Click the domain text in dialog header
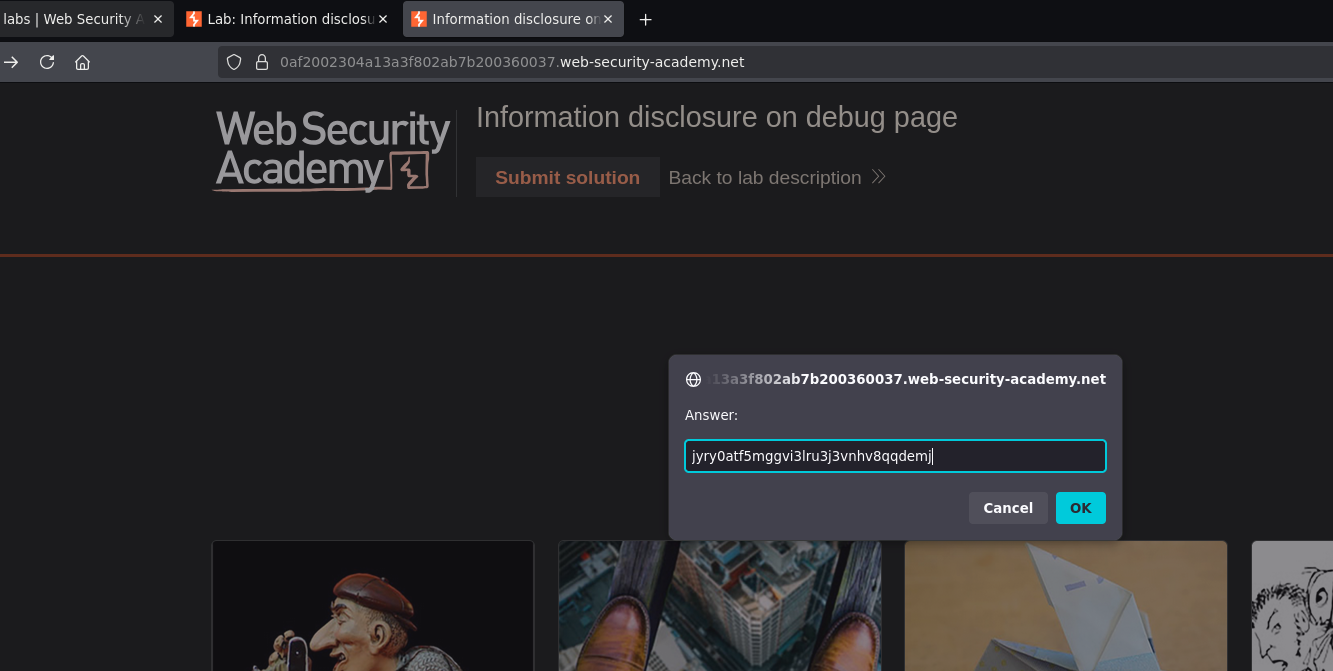This screenshot has height=671, width=1333. tap(908, 379)
